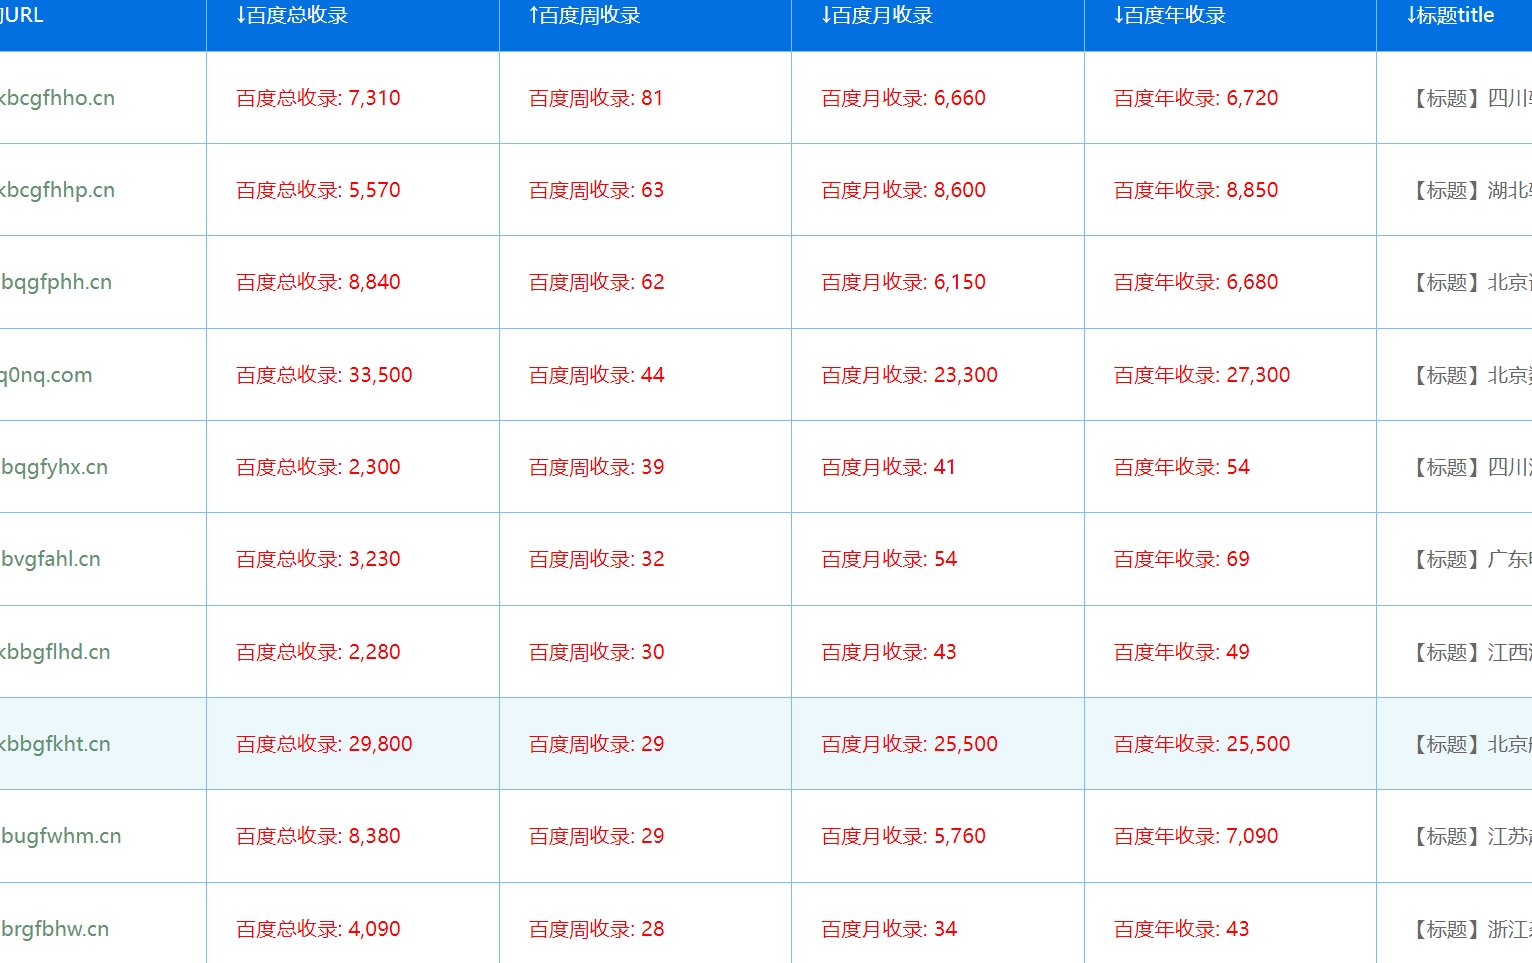Sort by 百度年收录 column header
Image resolution: width=1532 pixels, height=963 pixels.
click(1170, 15)
